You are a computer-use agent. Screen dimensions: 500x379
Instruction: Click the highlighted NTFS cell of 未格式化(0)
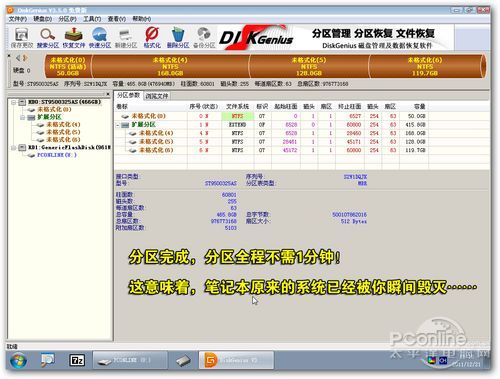(x=237, y=116)
